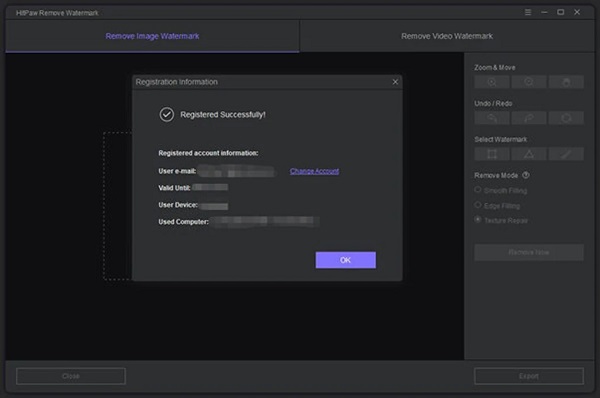600x398 pixels.
Task: Close the HitPaw Remove Watermark window
Action: (577, 12)
